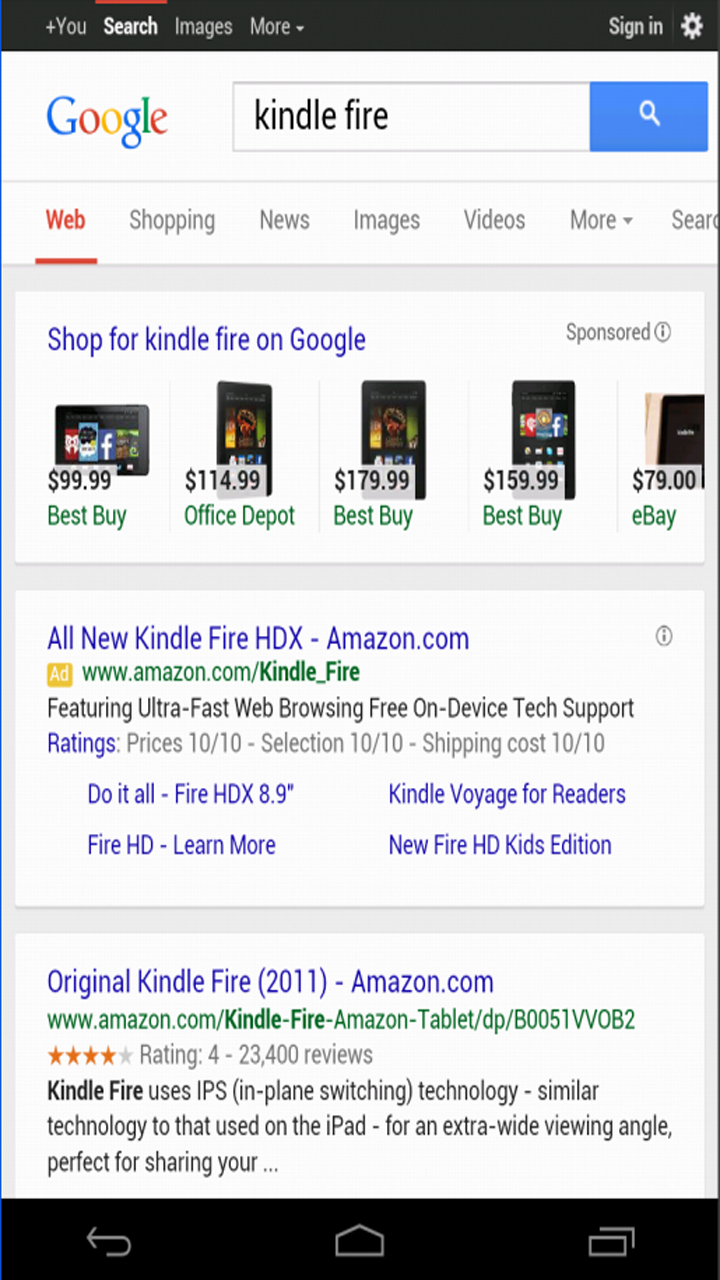Screen dimensions: 720x1280
Task: Tap the Android back navigation icon
Action: (x=108, y=1241)
